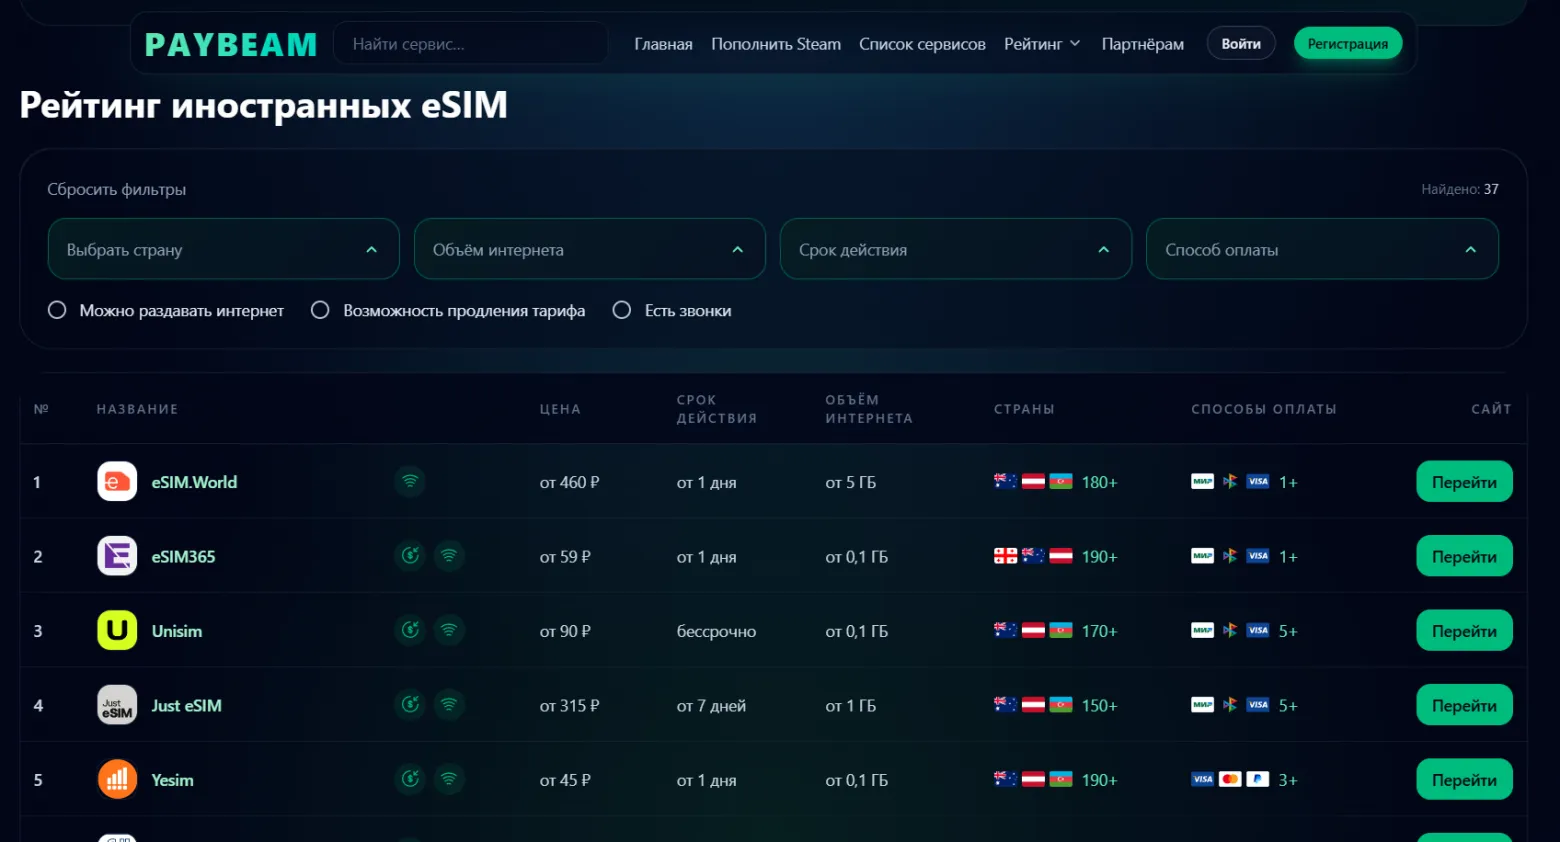Screen dimensions: 1560x842
Task: Open the eSIM365 name link
Action: (183, 556)
